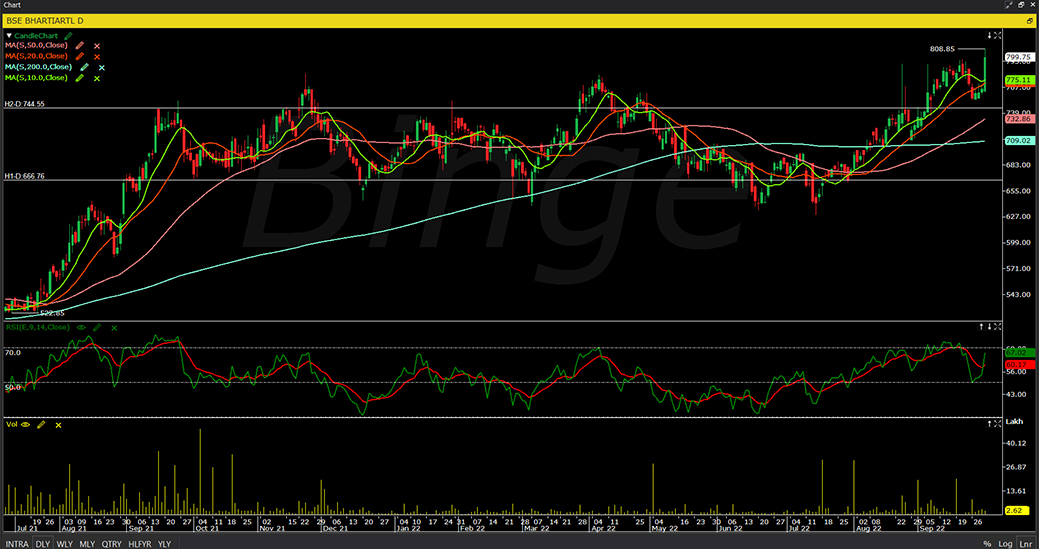This screenshot has height=549, width=1039.
Task: Maximize the candle chart panel
Action: [x=997, y=35]
